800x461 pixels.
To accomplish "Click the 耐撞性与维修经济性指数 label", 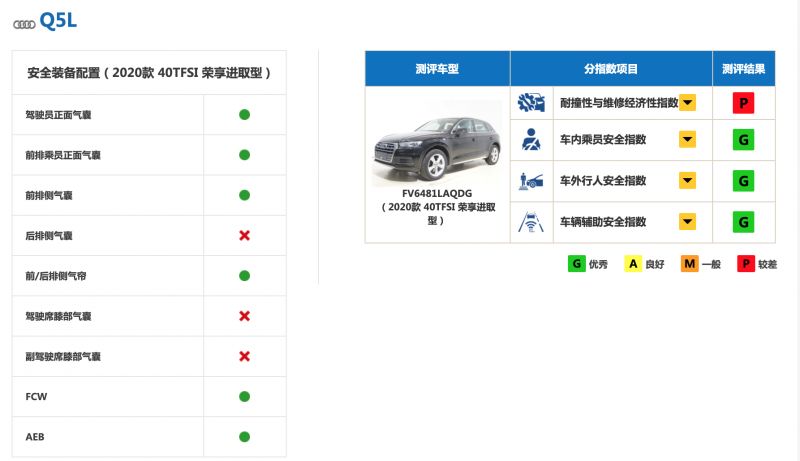I will (619, 103).
